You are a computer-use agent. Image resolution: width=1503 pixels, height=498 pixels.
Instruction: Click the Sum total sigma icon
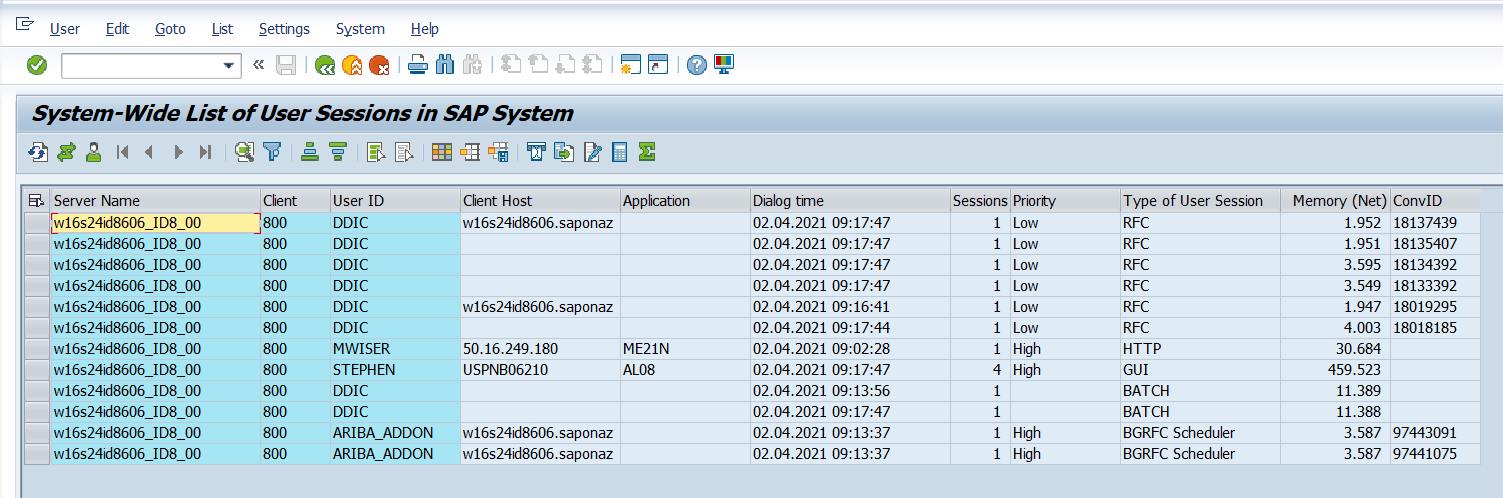point(646,152)
